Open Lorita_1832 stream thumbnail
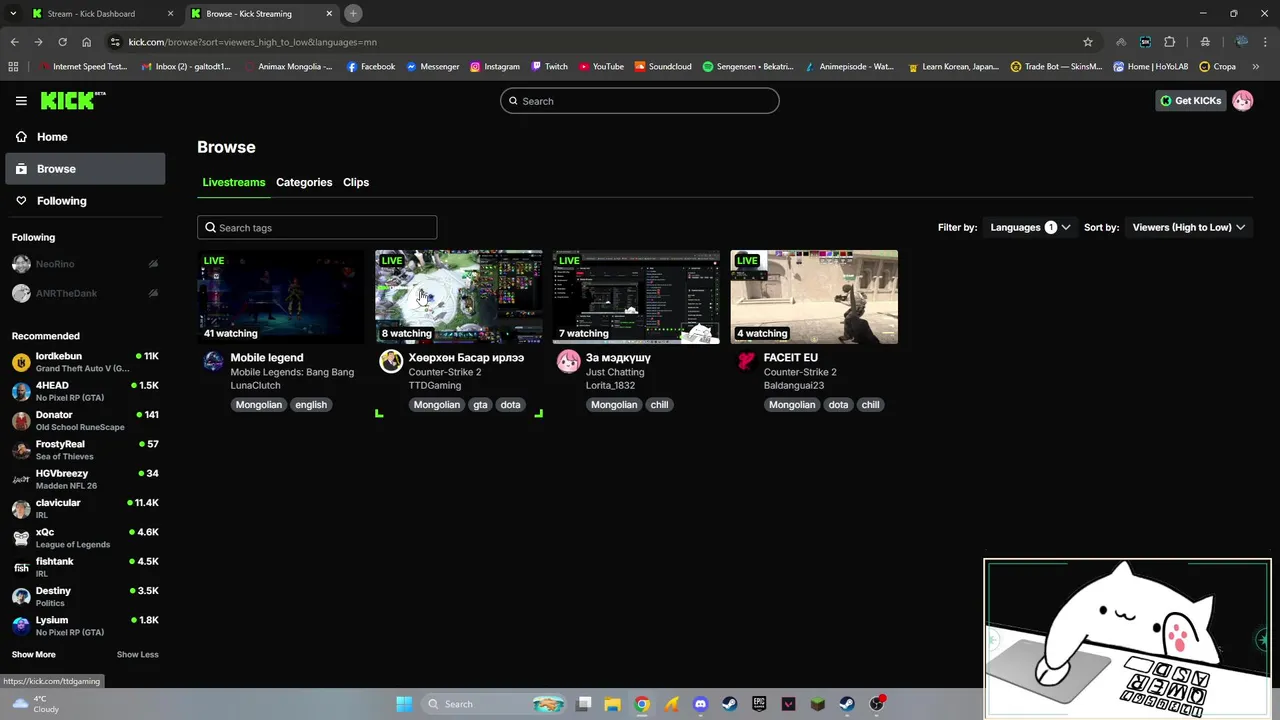This screenshot has width=1280, height=720. [636, 297]
